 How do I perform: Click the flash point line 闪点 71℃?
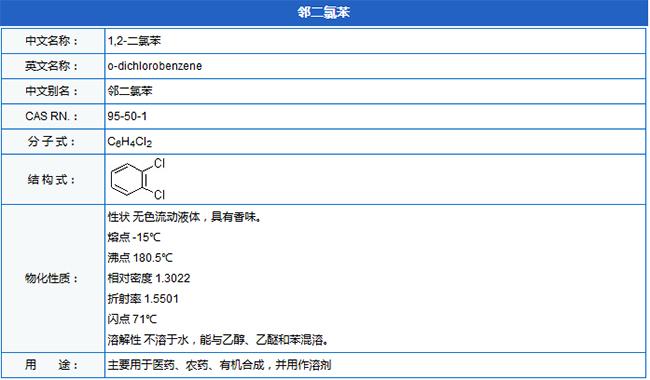(x=132, y=319)
